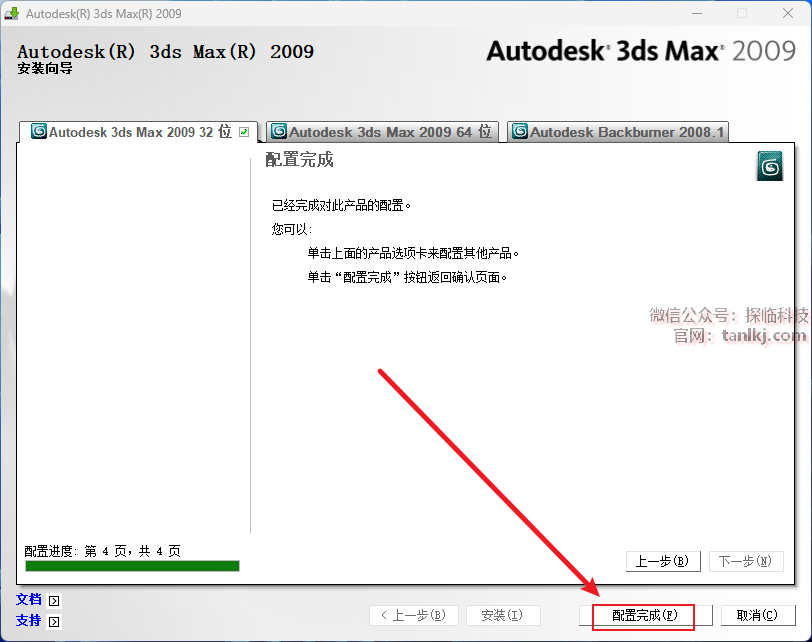Viewport: 812px width, 642px height.
Task: Click the installer icon in title bar
Action: 11,13
